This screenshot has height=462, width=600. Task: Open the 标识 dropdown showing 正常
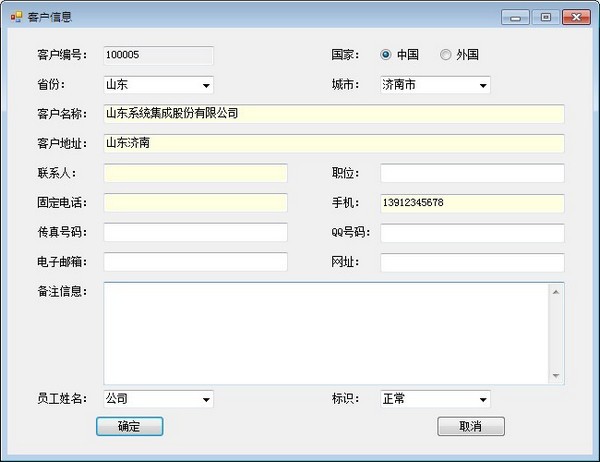[435, 399]
